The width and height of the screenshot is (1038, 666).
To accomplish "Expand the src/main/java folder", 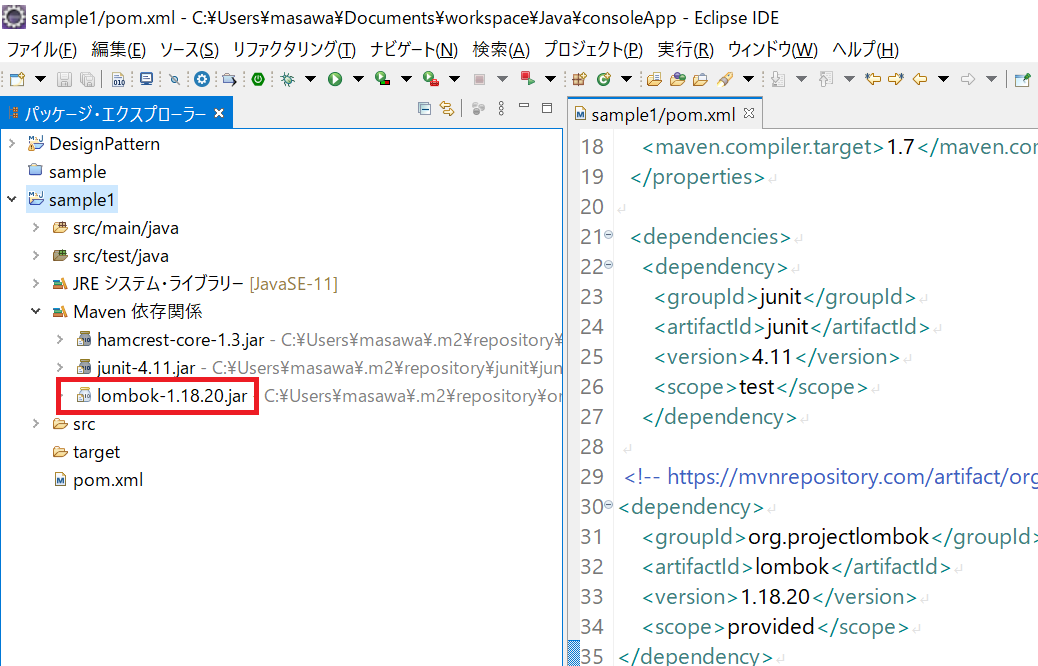I will point(36,227).
